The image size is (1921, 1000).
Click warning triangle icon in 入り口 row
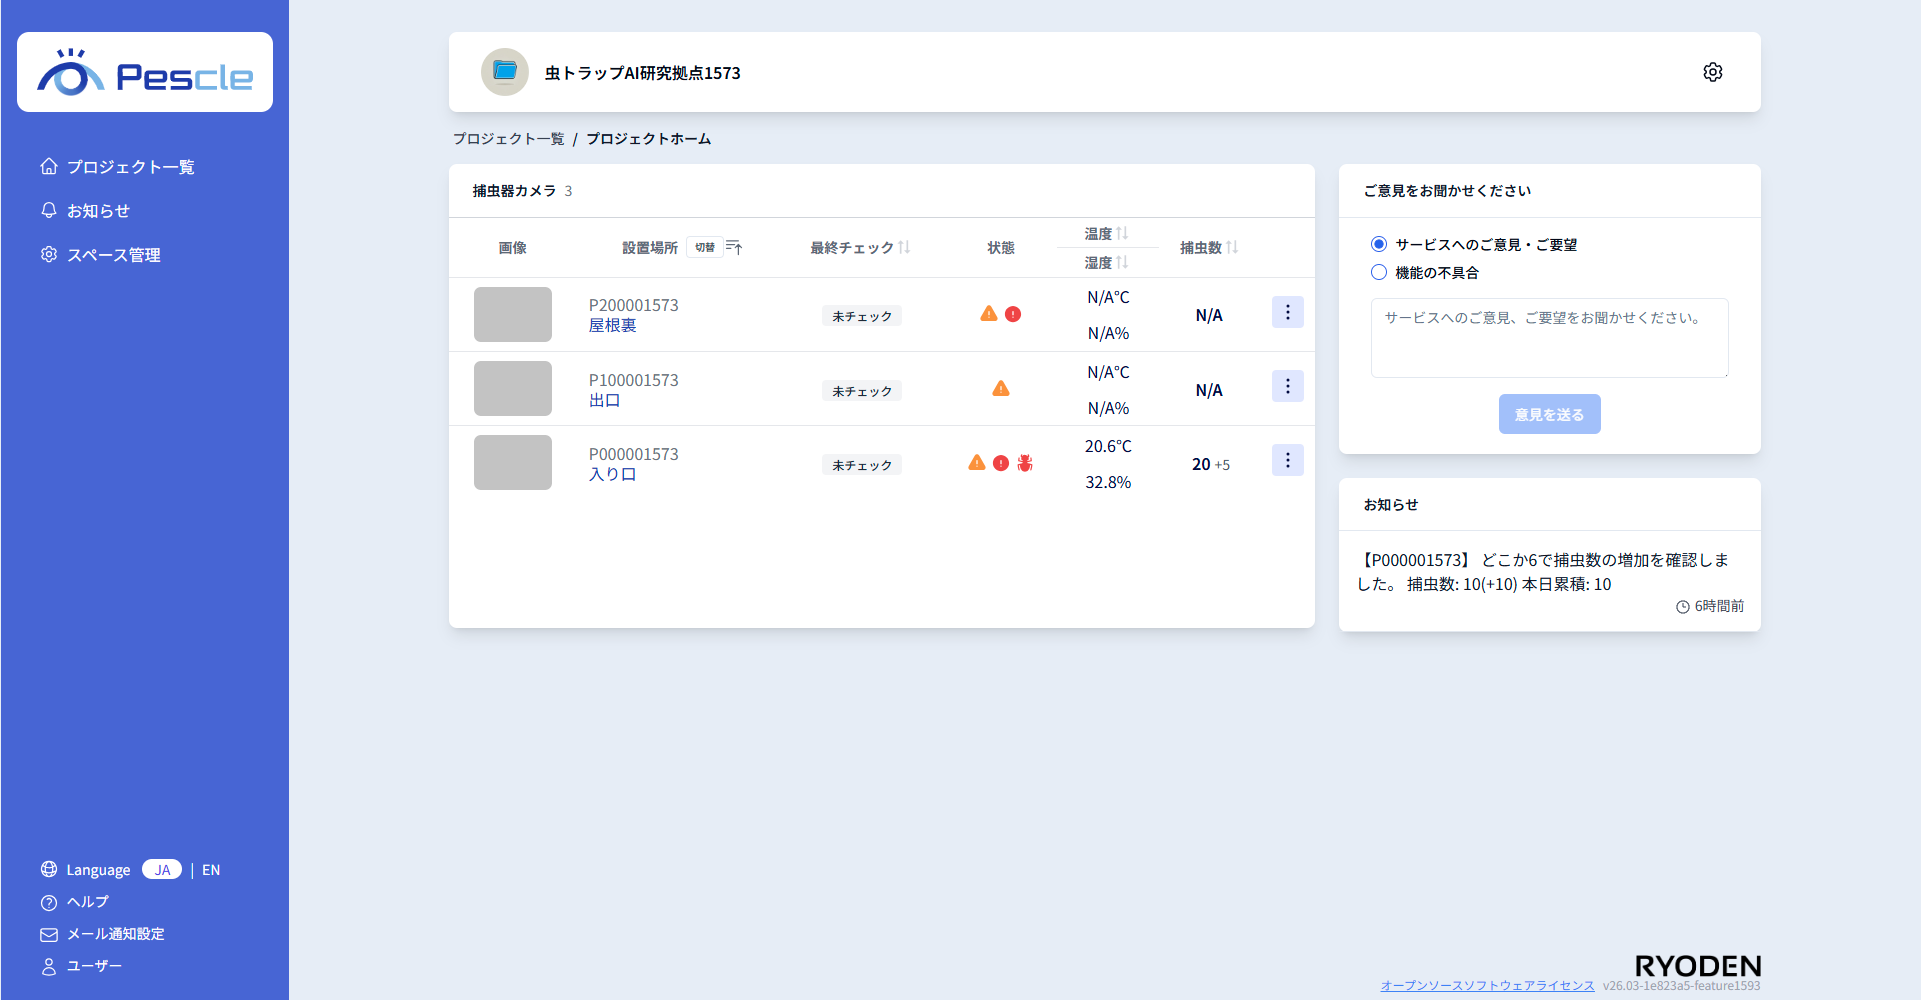(x=977, y=462)
